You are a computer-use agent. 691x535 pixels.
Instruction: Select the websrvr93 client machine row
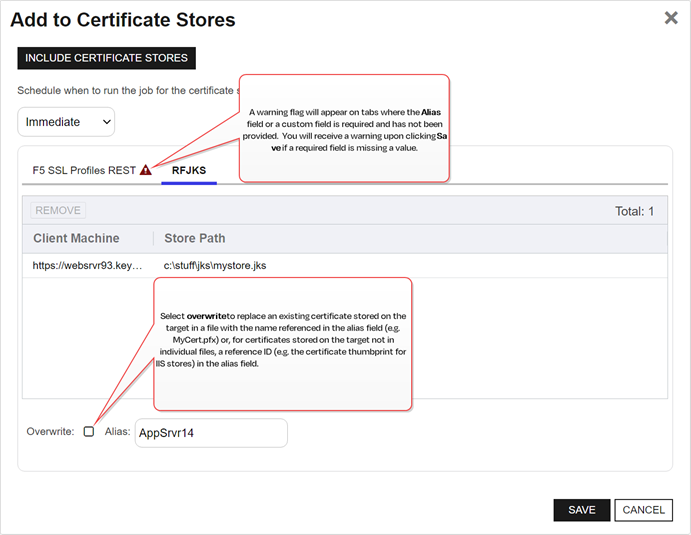pyautogui.click(x=88, y=265)
